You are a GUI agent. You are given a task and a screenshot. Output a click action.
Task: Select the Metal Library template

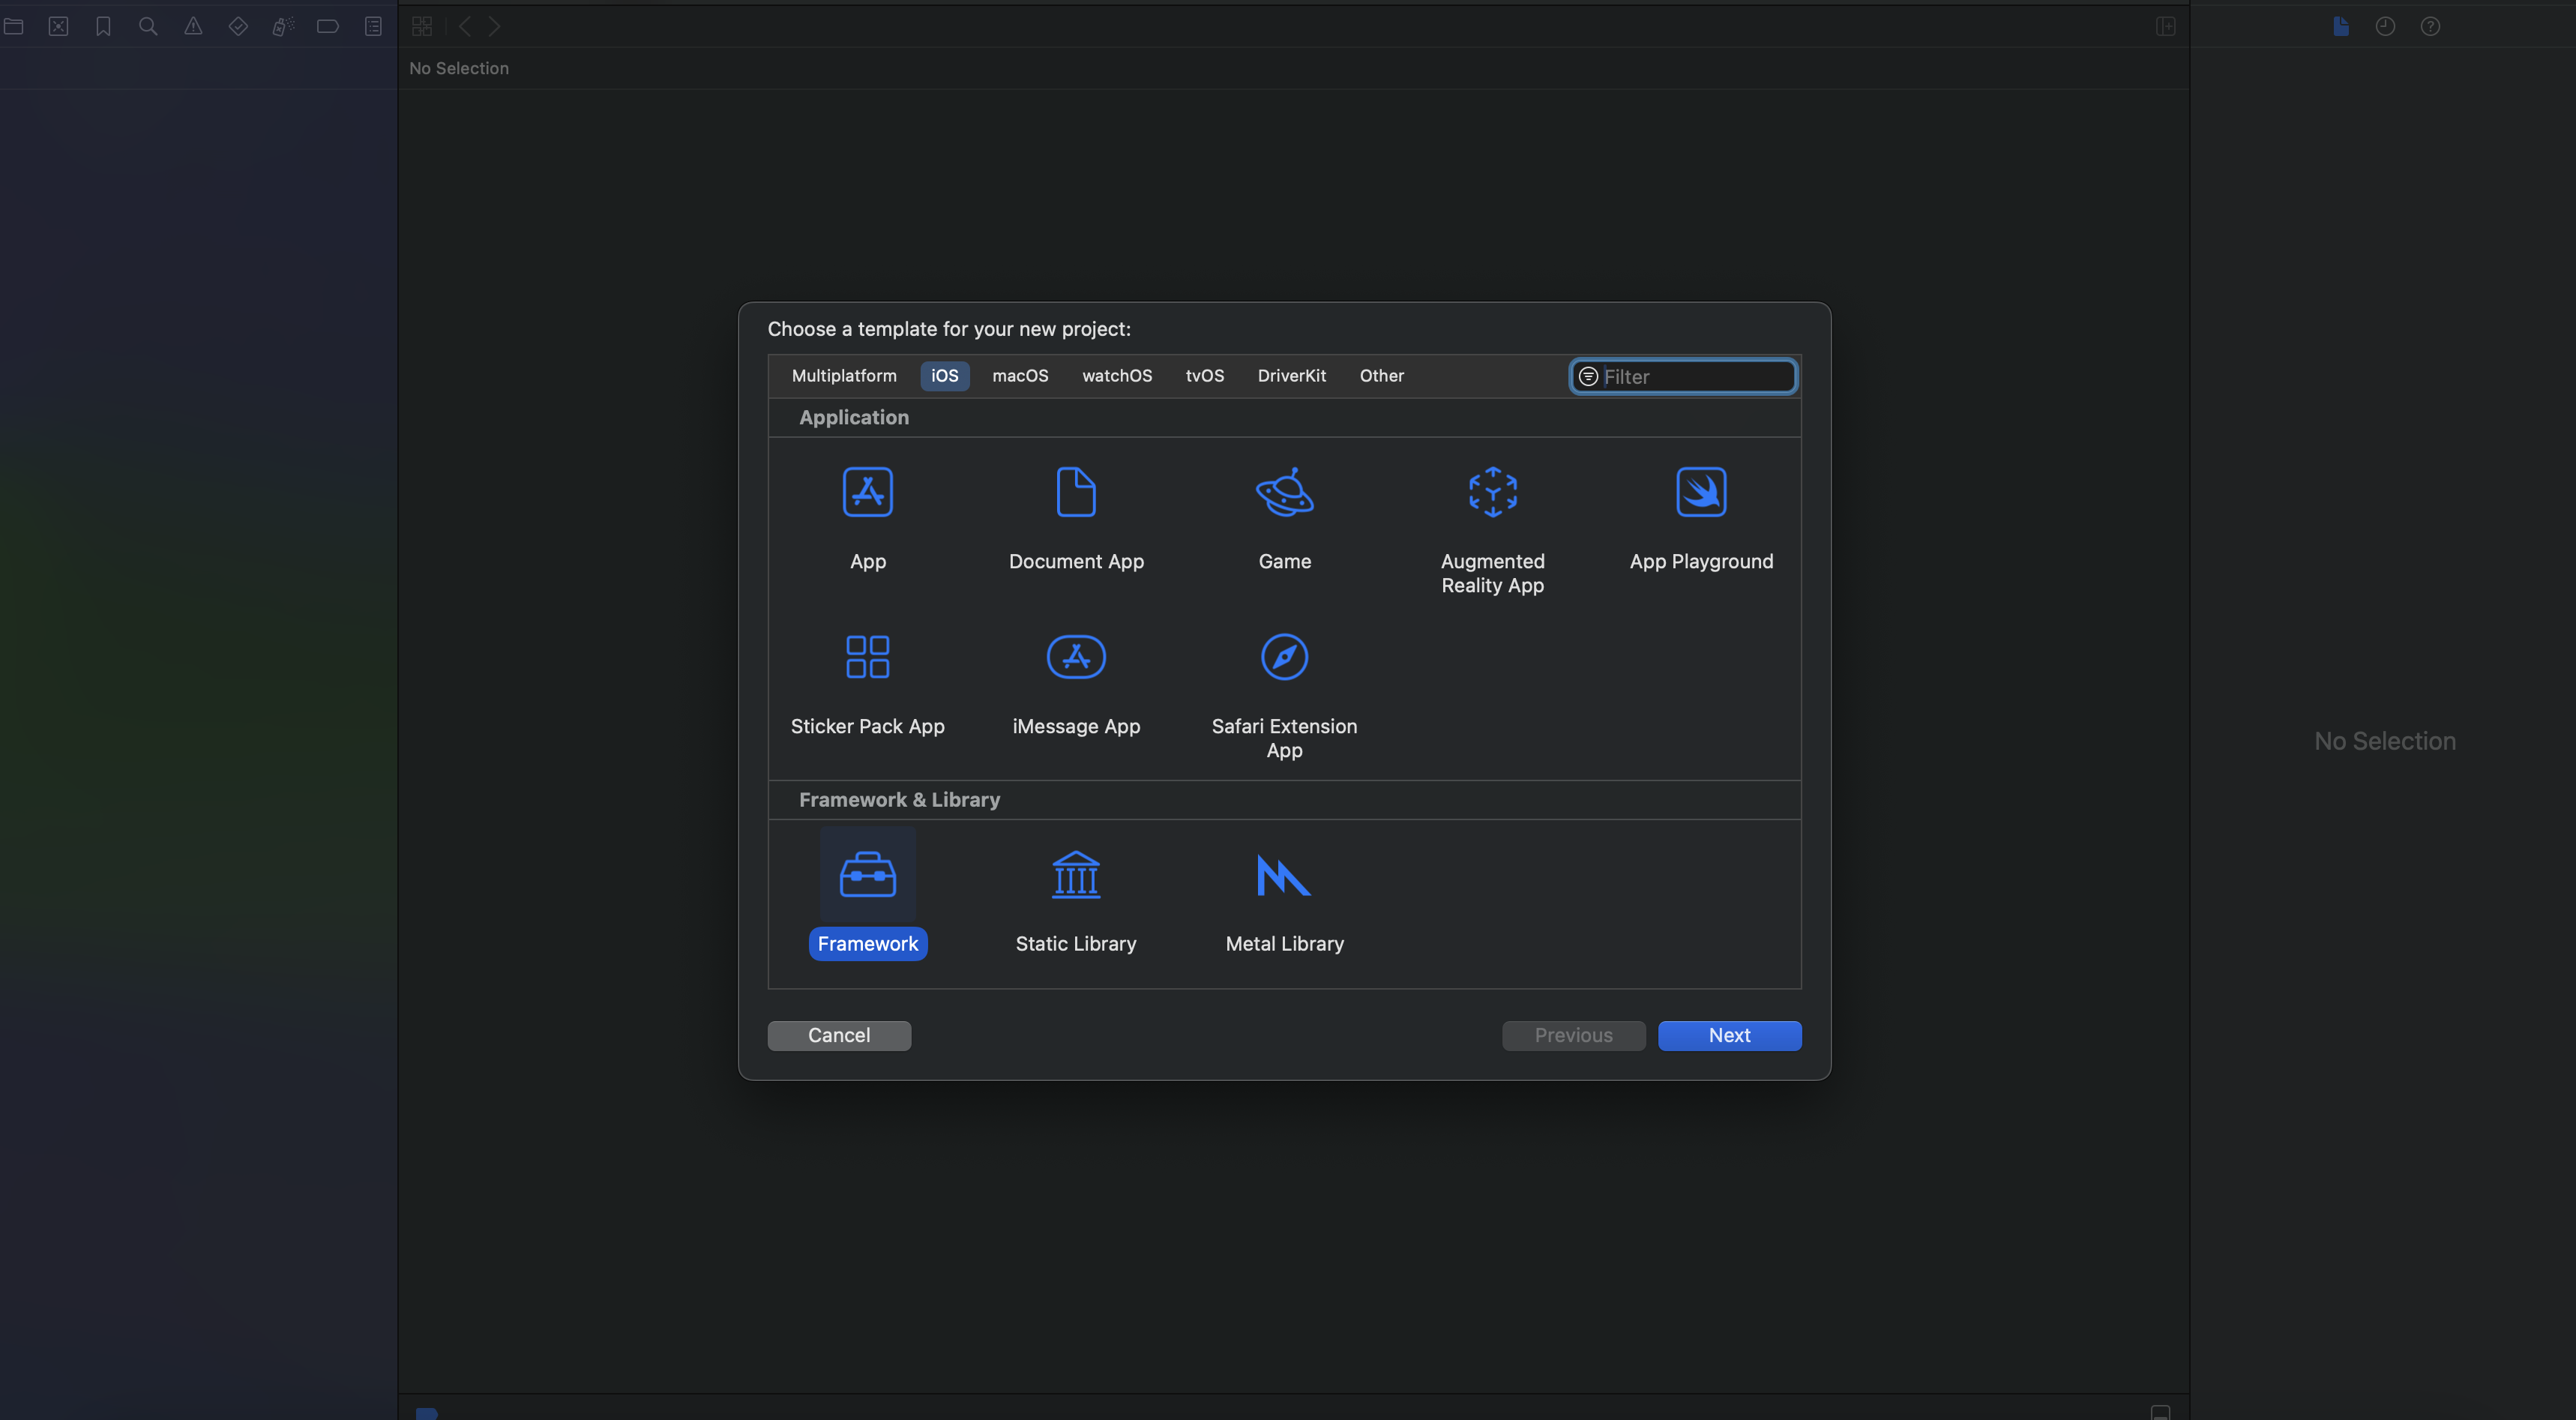click(1285, 901)
